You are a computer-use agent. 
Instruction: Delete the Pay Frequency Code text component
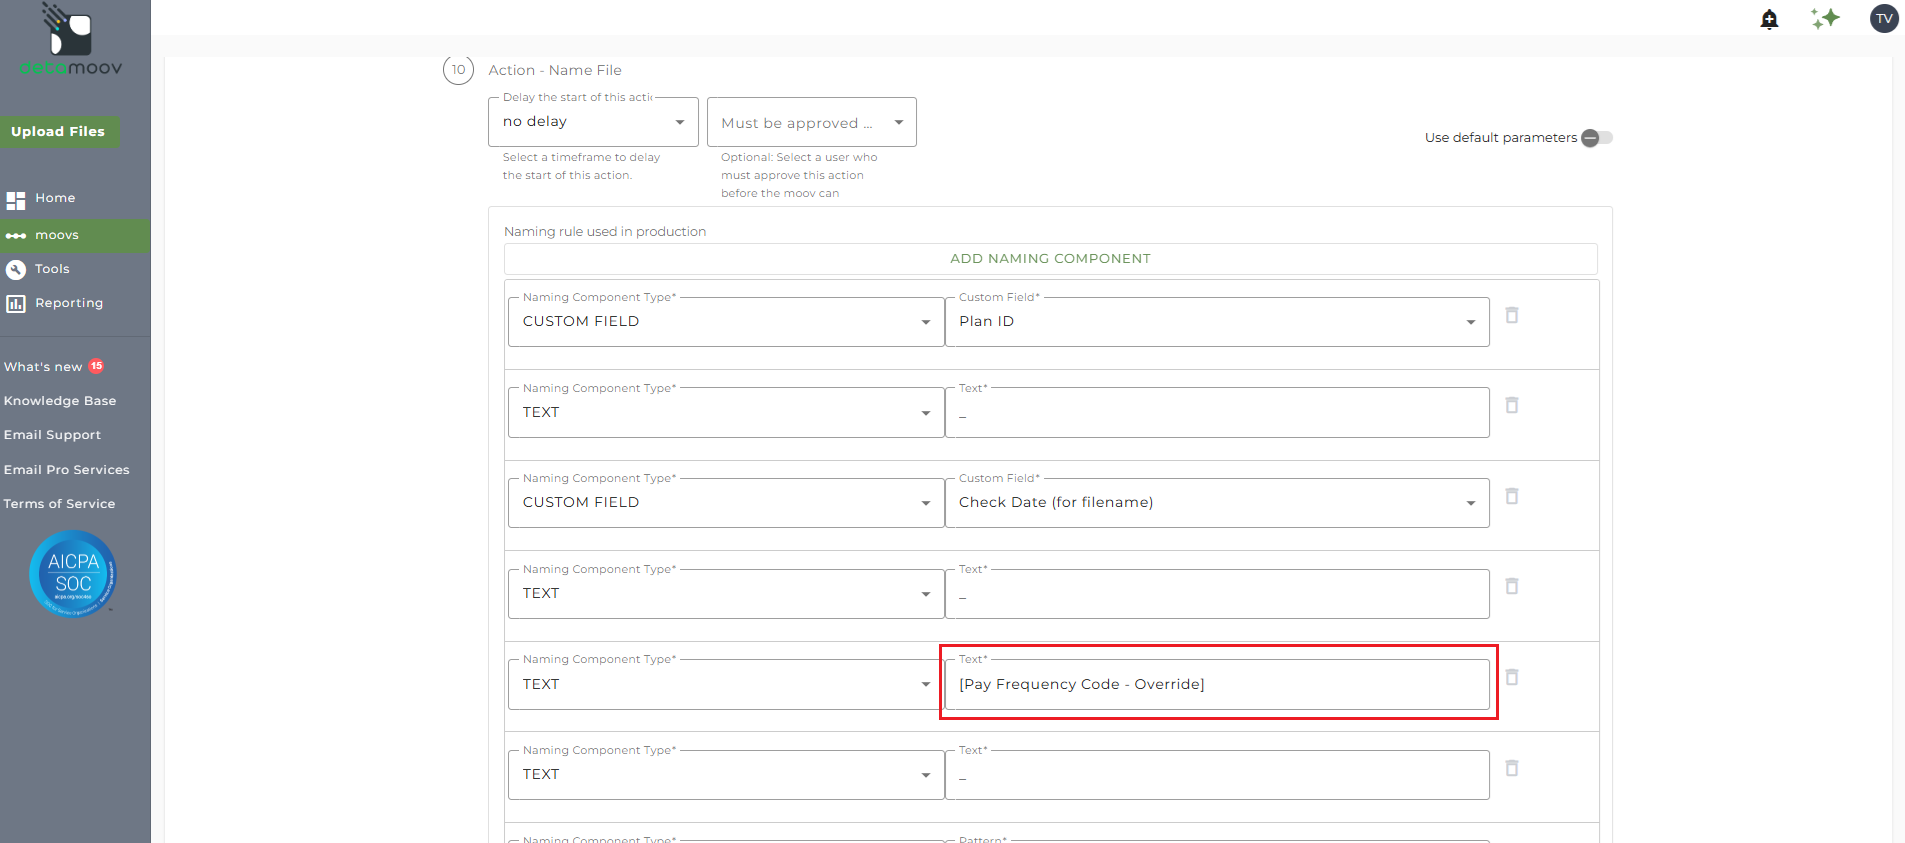[x=1512, y=677]
